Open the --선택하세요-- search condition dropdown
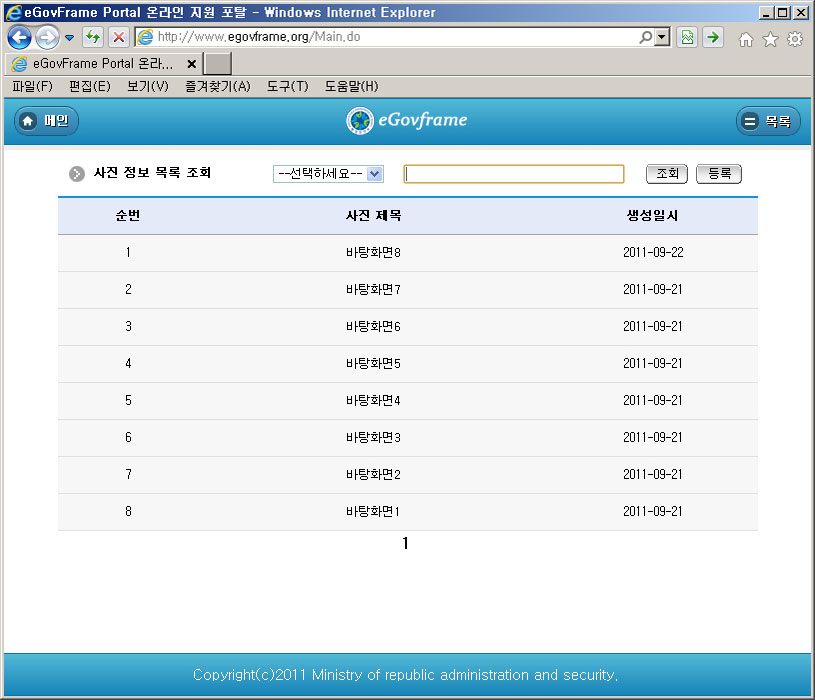Viewport: 815px width, 700px height. [x=328, y=174]
